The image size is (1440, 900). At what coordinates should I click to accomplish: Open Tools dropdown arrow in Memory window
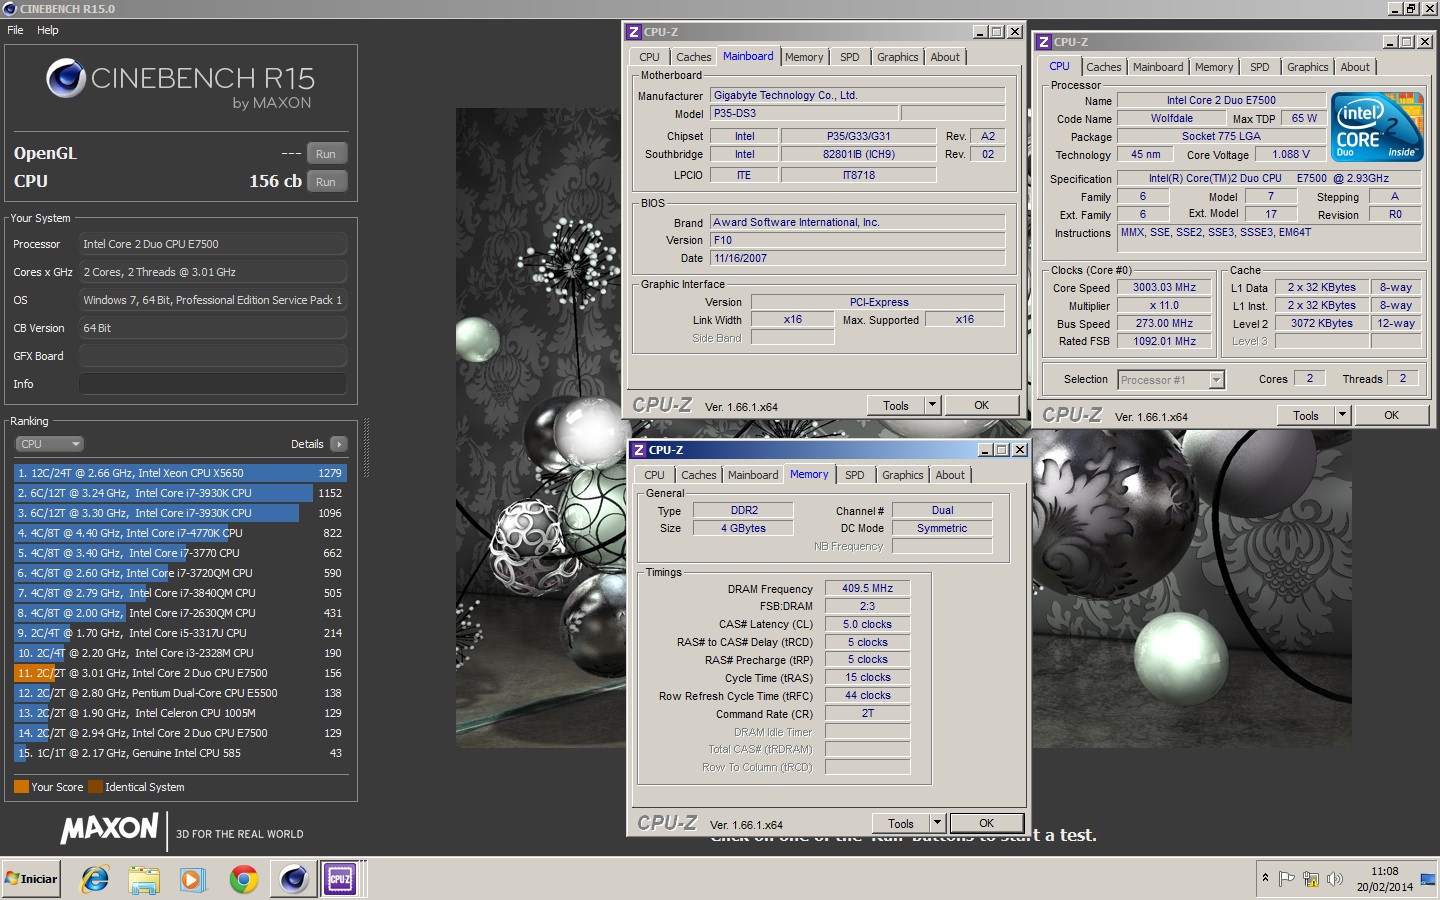937,823
